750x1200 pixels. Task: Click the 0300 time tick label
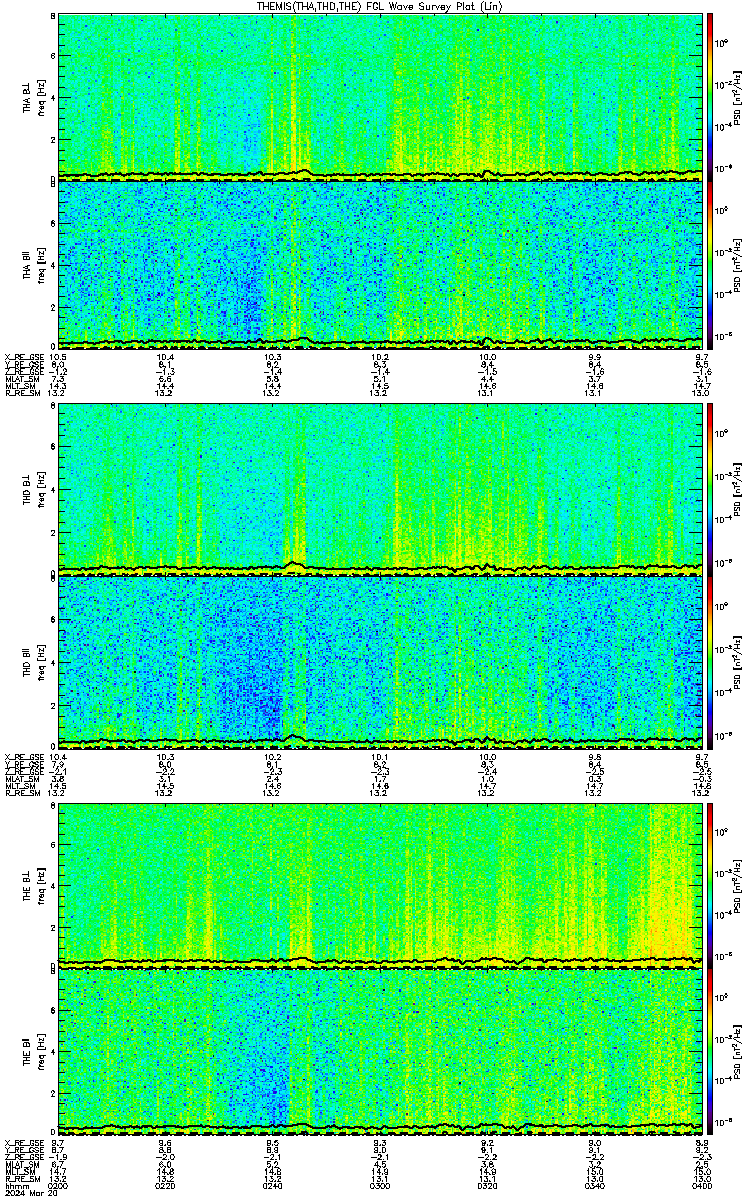[x=379, y=1185]
